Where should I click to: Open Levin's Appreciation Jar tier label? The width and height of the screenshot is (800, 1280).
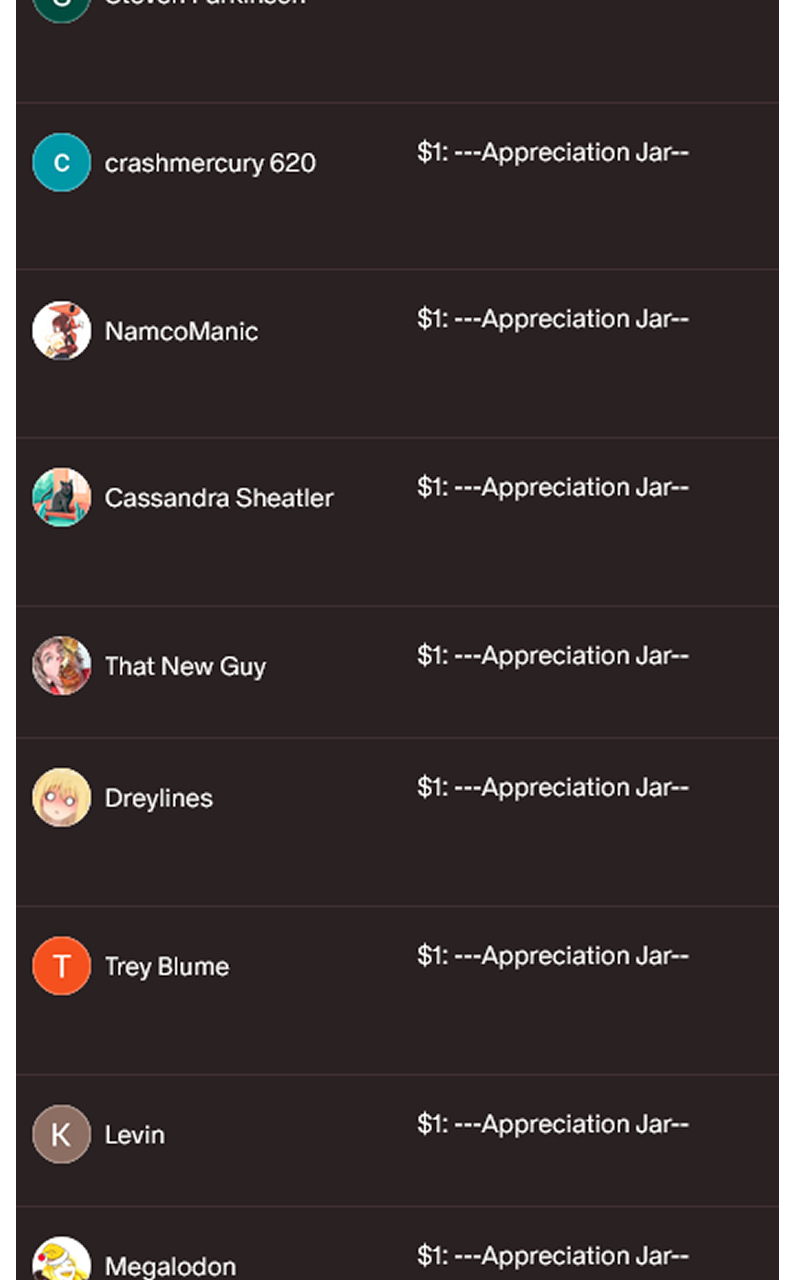pos(553,1124)
